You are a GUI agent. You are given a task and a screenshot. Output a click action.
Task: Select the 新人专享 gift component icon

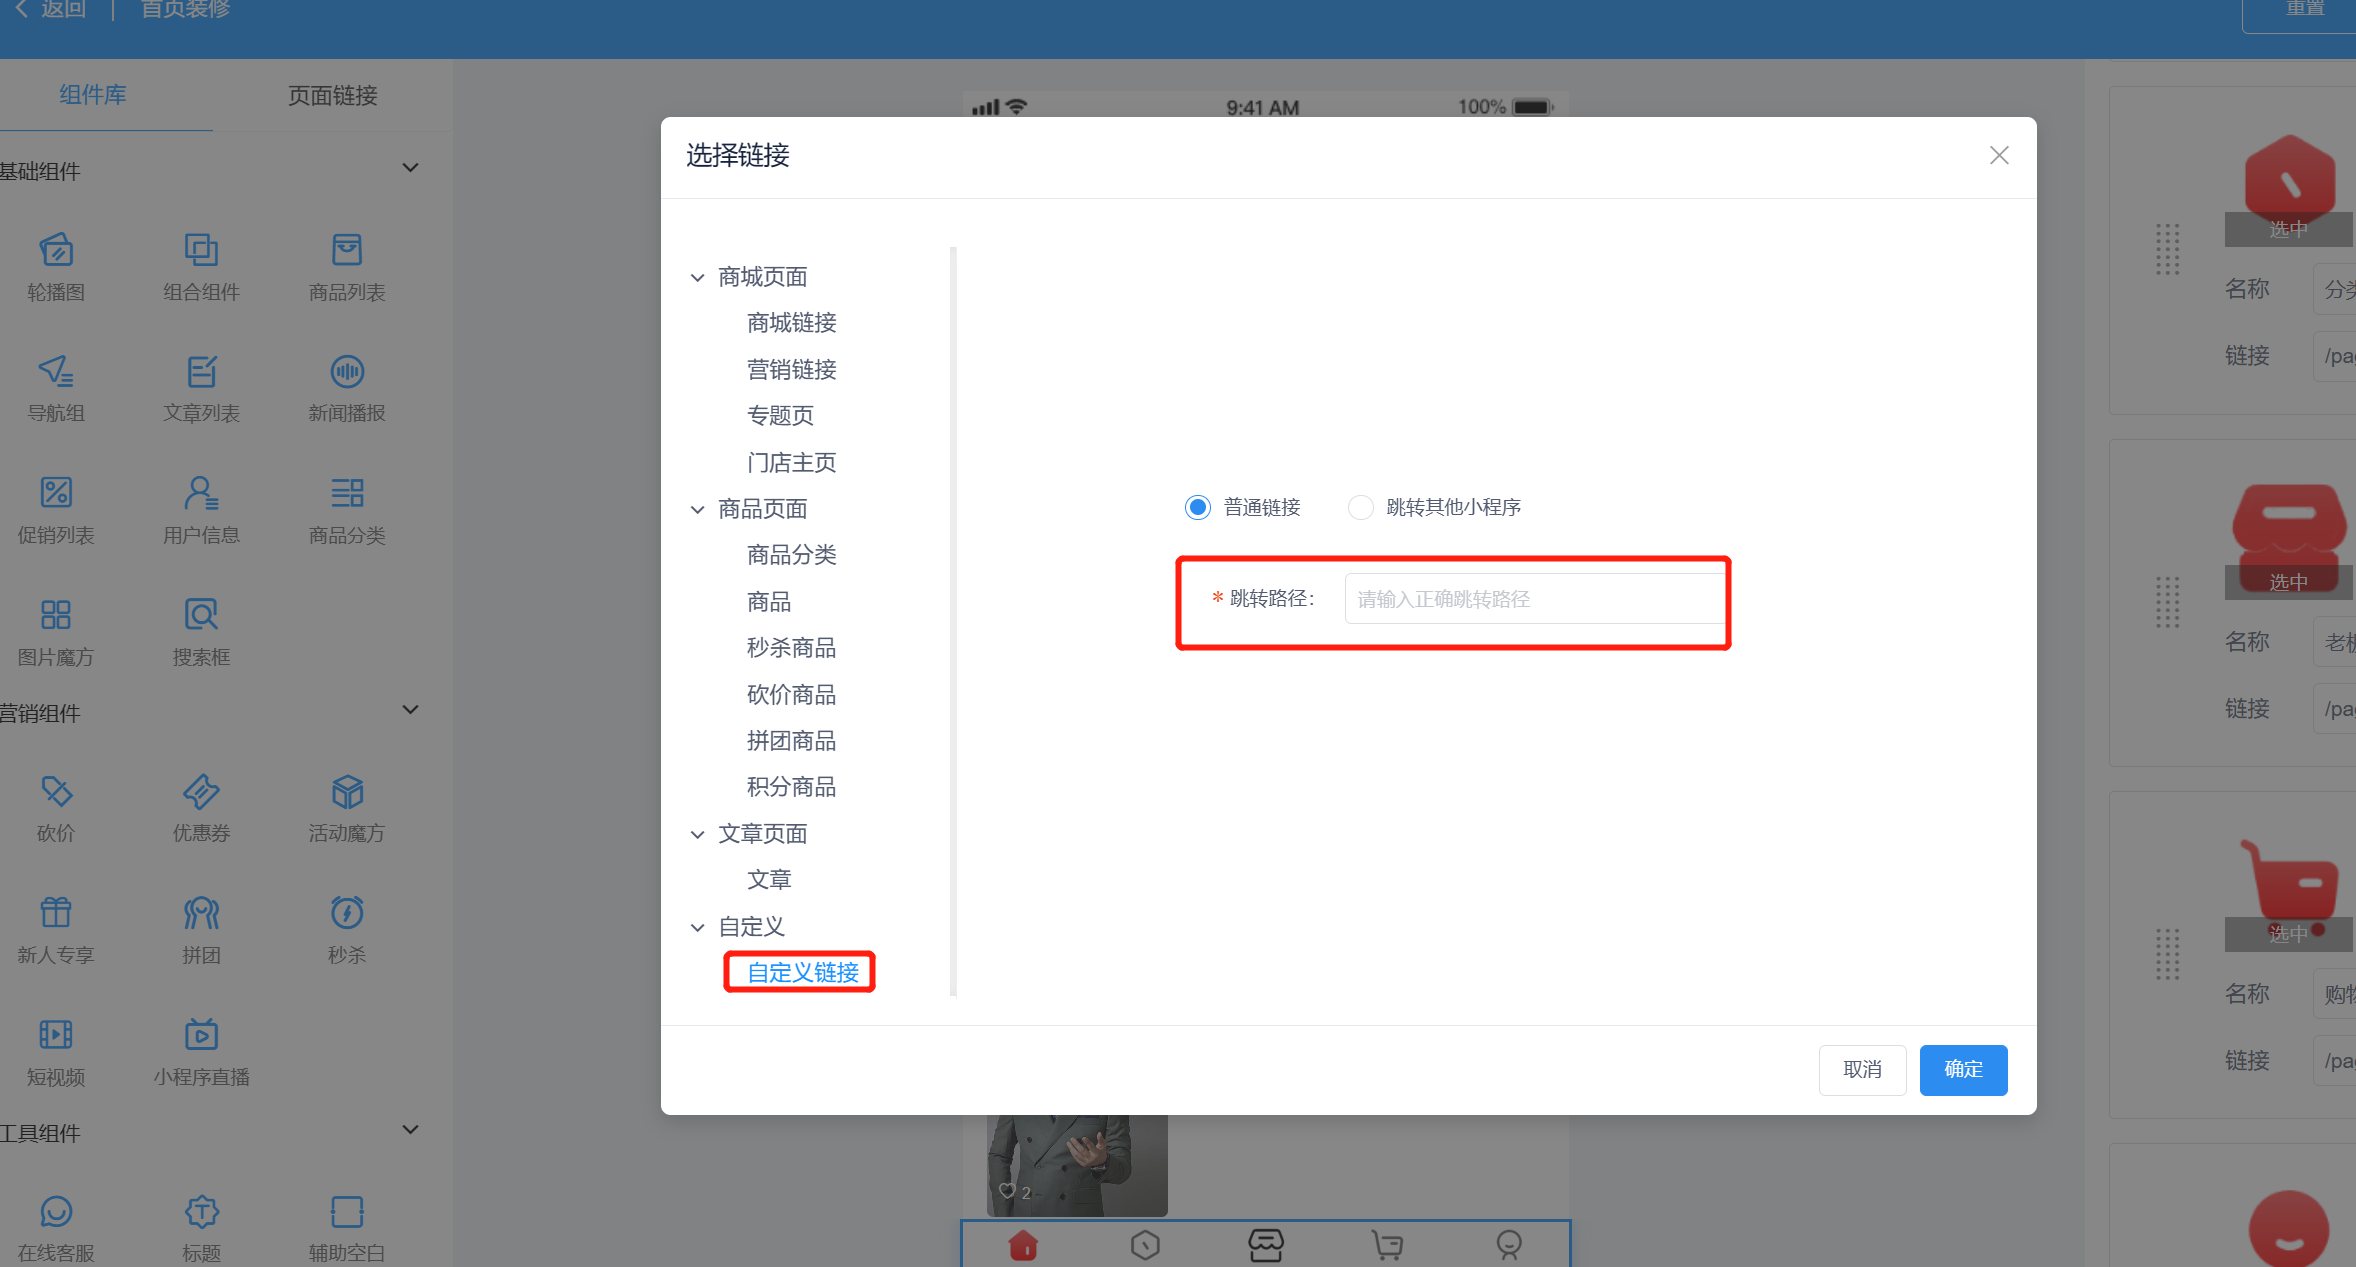56,912
